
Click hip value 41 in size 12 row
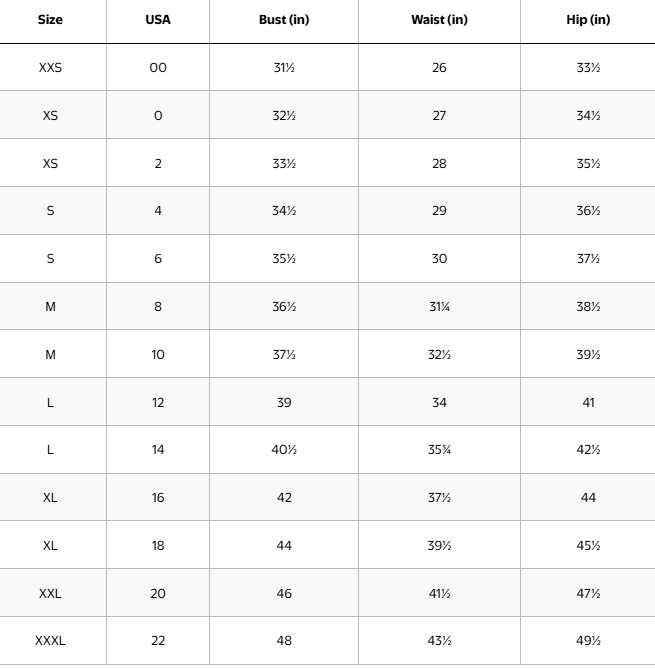(x=588, y=402)
